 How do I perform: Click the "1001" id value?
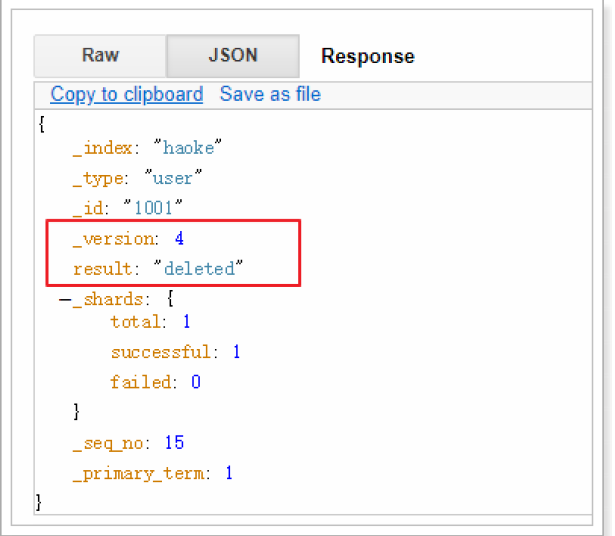pyautogui.click(x=151, y=208)
